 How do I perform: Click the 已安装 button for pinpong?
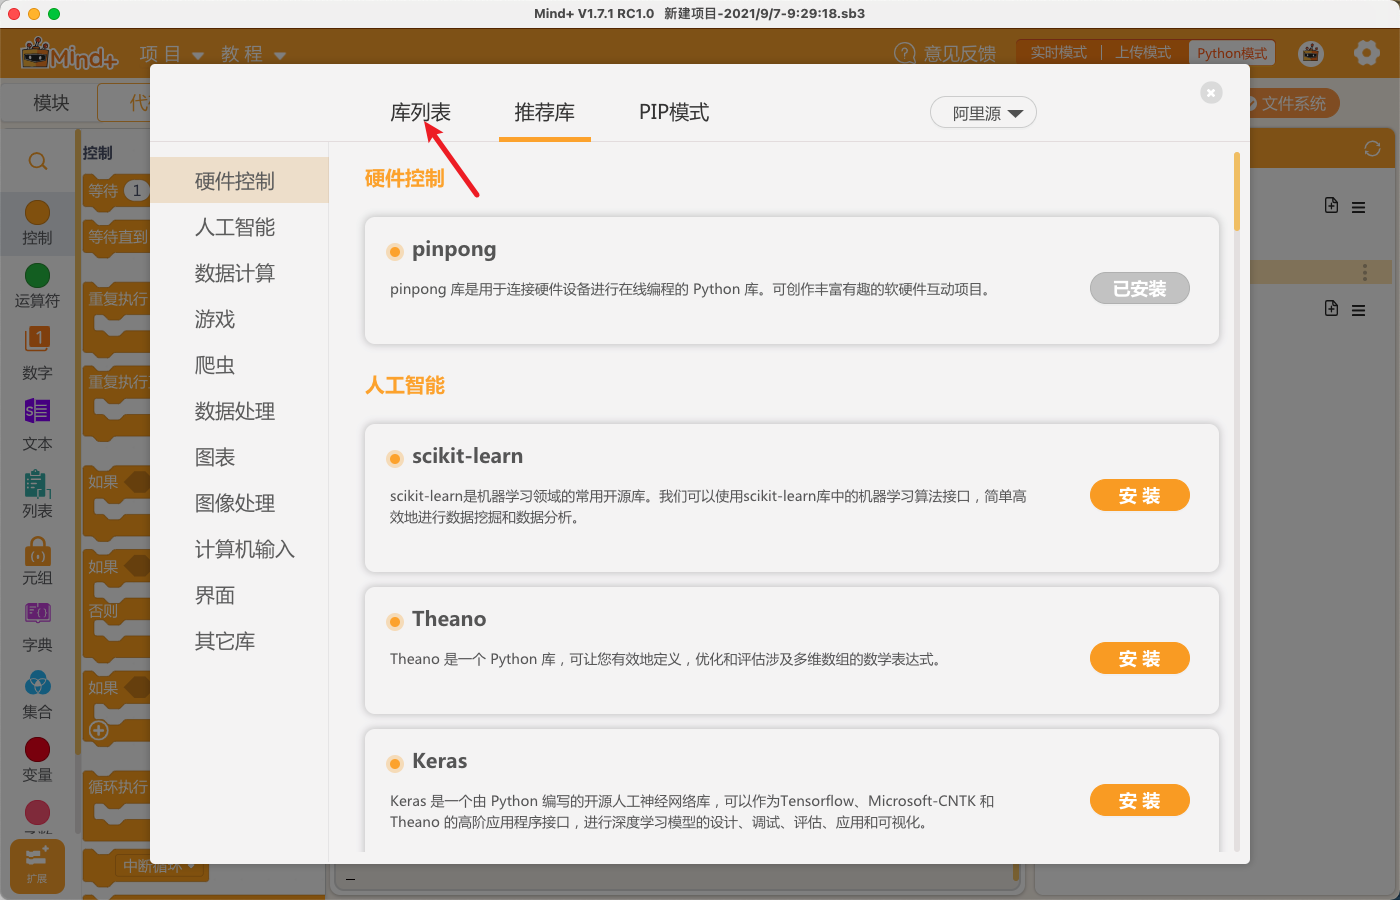click(x=1140, y=288)
